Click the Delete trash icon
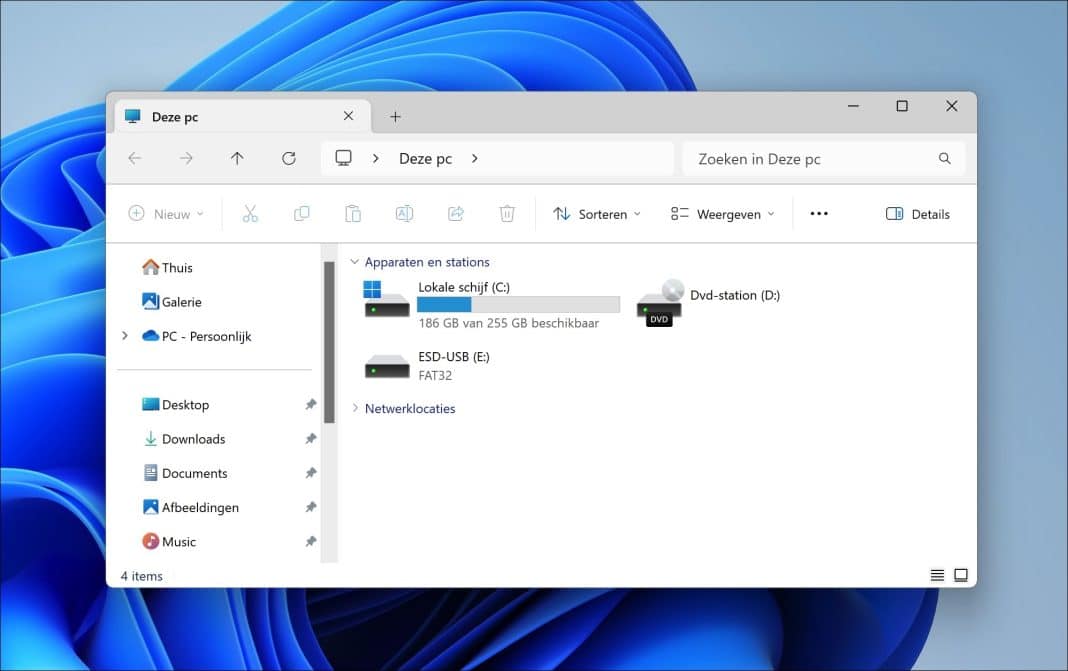 click(507, 213)
